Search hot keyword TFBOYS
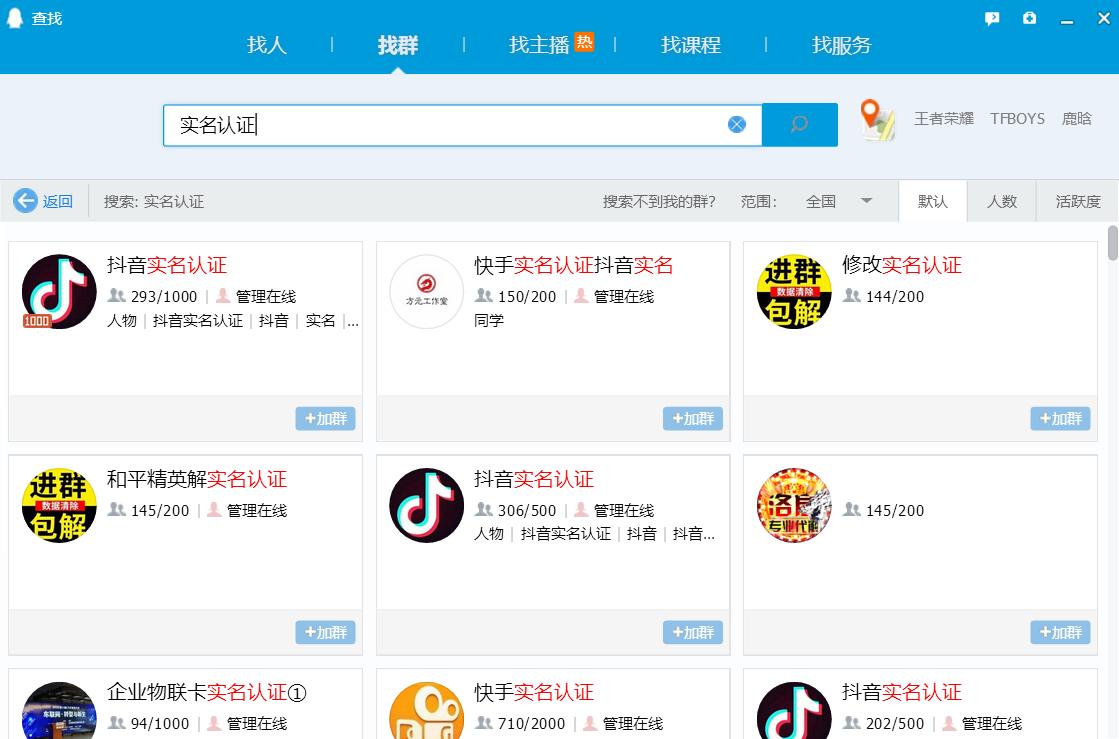Viewport: 1119px width, 739px height. coord(1016,118)
